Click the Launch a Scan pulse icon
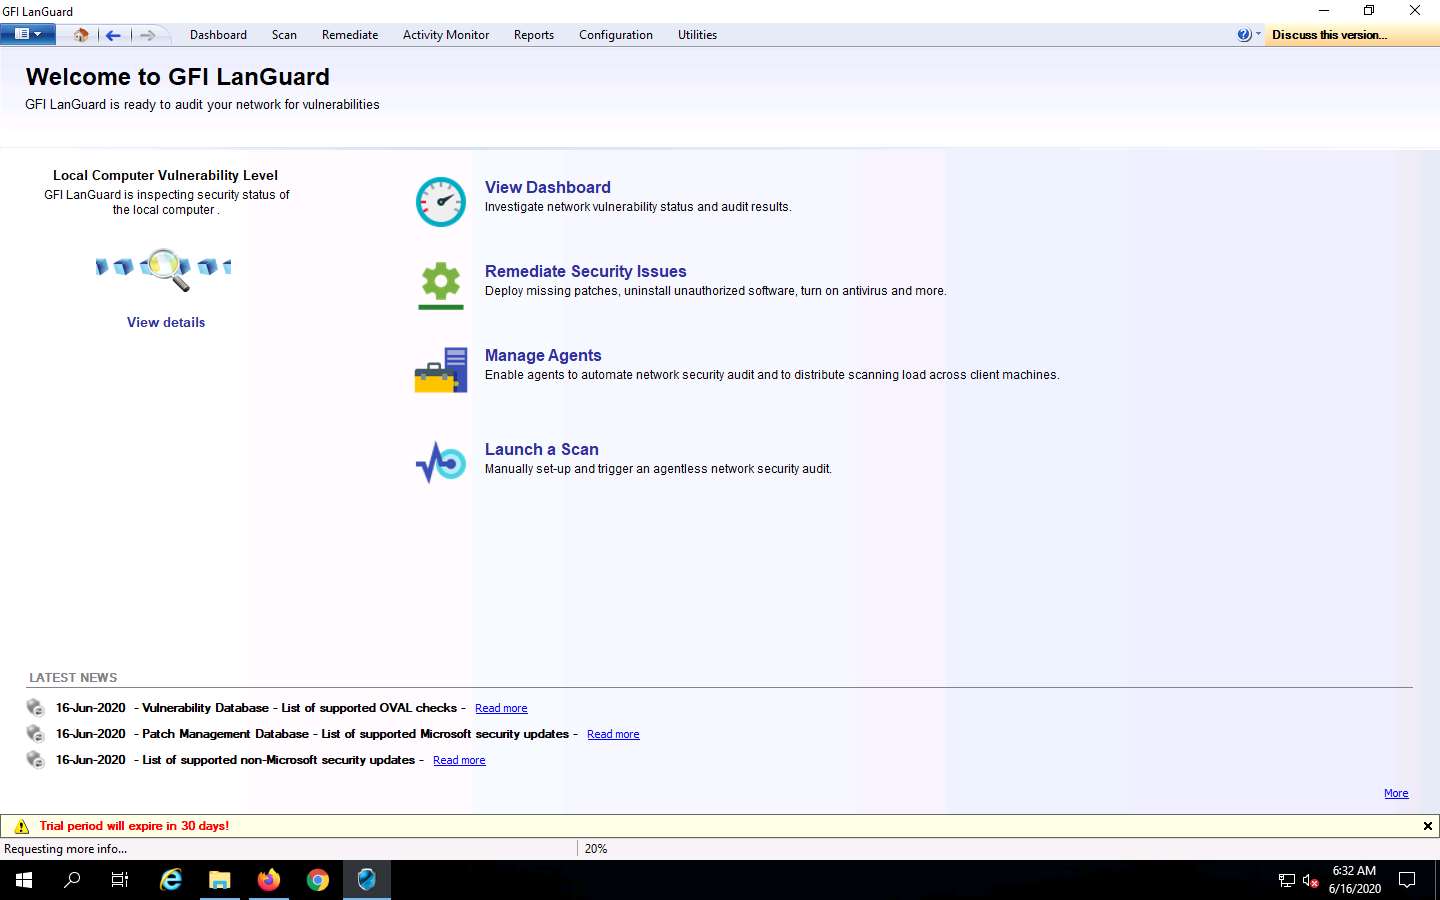1440x900 pixels. [x=441, y=463]
